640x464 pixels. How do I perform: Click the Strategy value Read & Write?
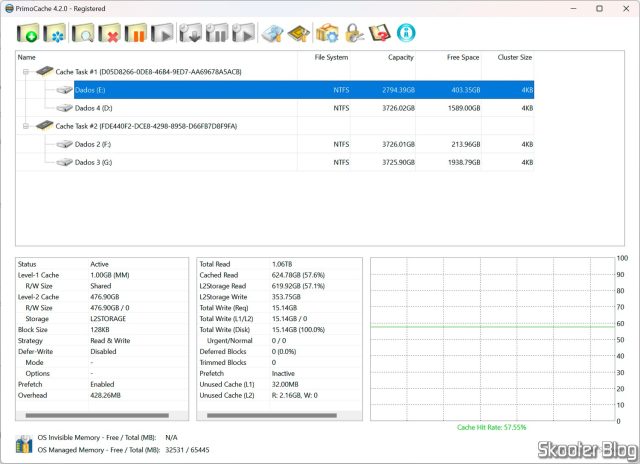coord(110,341)
